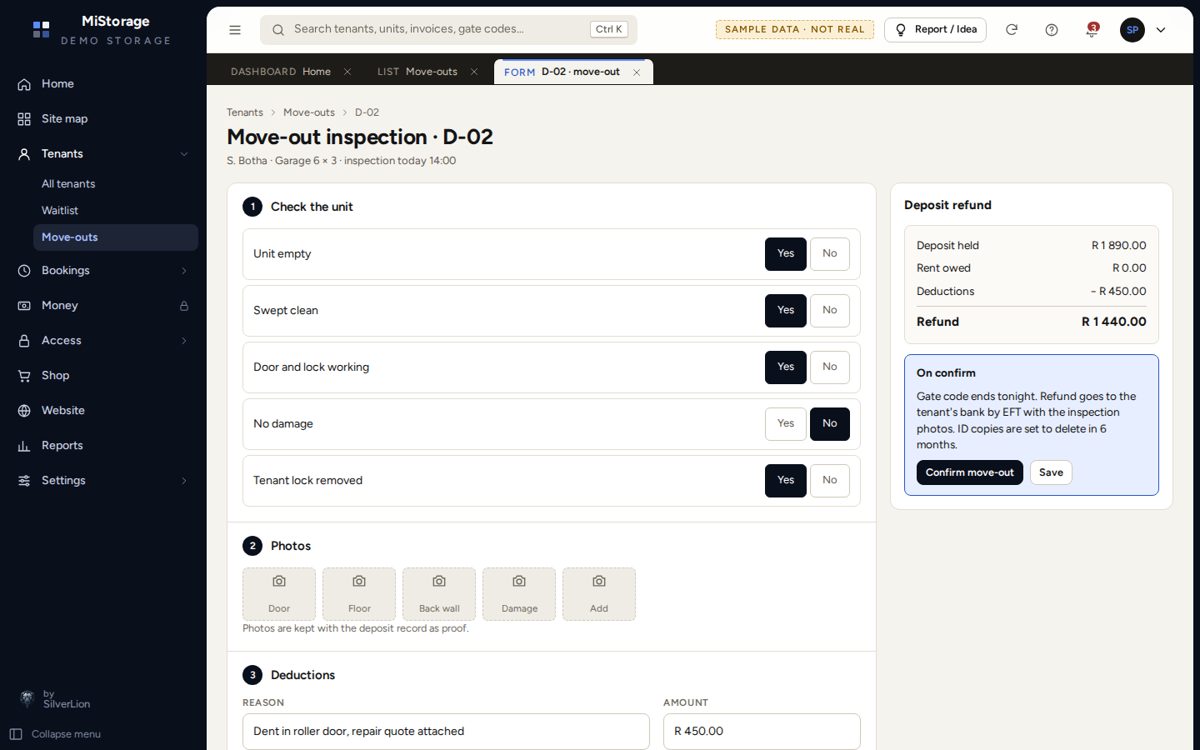
Task: Open the Report / Idea button
Action: pyautogui.click(x=935, y=30)
